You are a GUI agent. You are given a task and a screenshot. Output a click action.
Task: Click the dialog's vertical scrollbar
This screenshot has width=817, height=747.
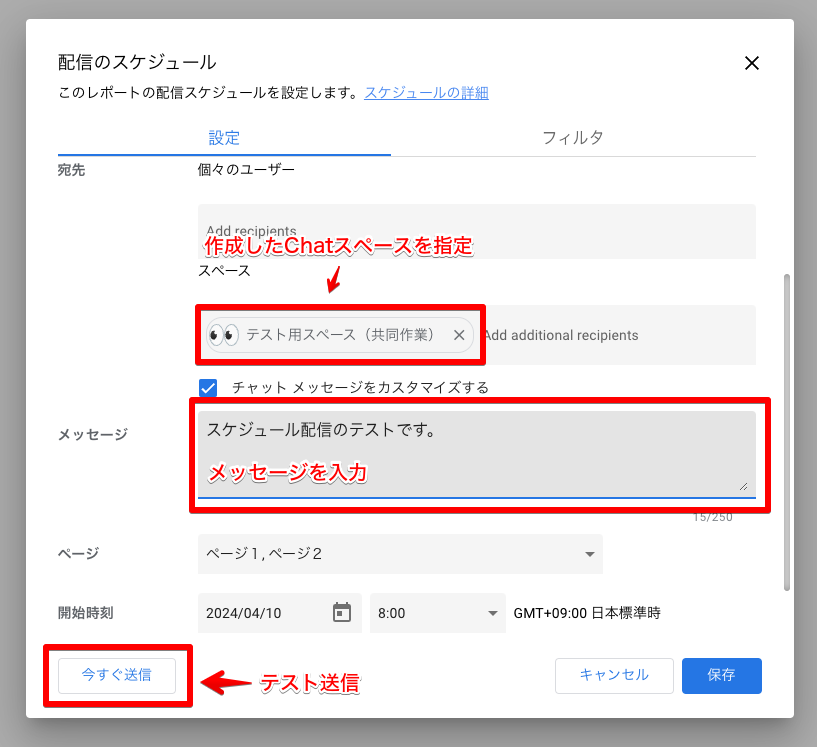point(787,430)
